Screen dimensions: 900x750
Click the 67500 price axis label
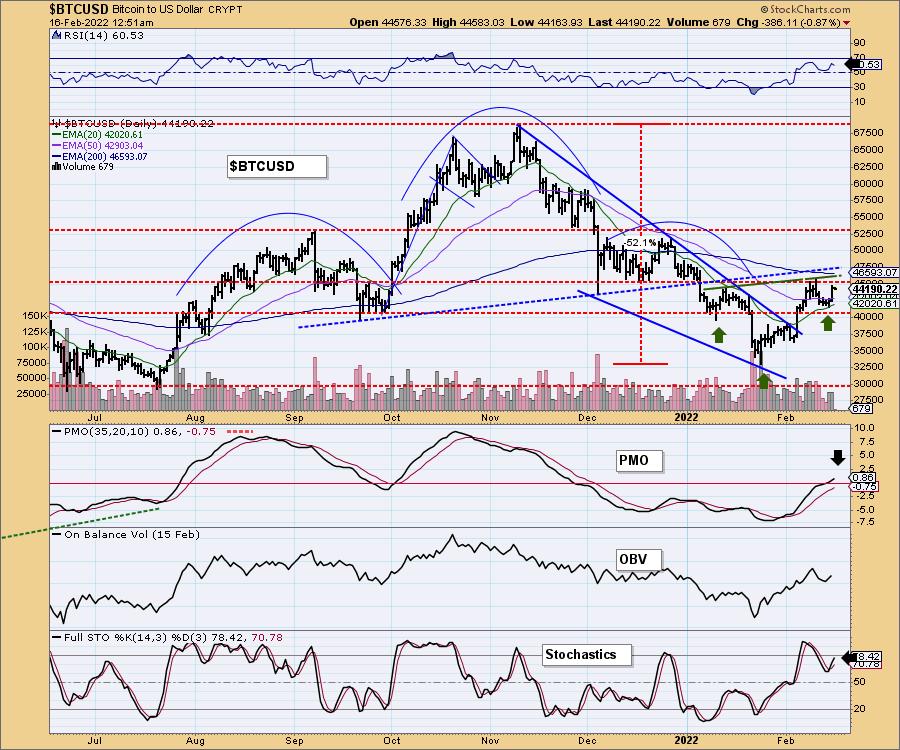click(x=868, y=133)
